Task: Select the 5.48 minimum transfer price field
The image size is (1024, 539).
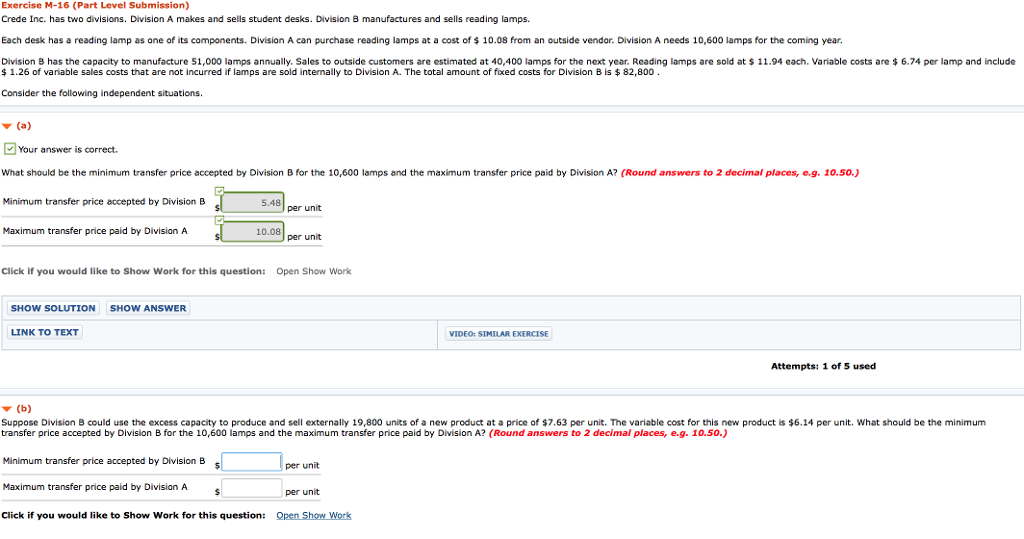Action: point(252,203)
